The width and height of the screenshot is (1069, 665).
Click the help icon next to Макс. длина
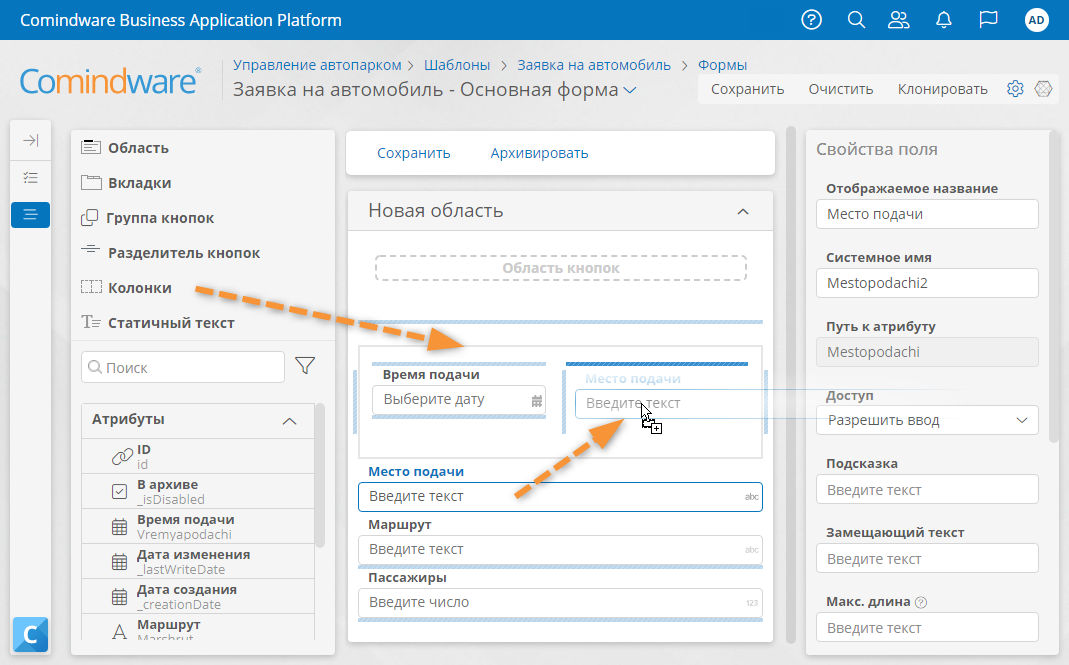coord(921,602)
